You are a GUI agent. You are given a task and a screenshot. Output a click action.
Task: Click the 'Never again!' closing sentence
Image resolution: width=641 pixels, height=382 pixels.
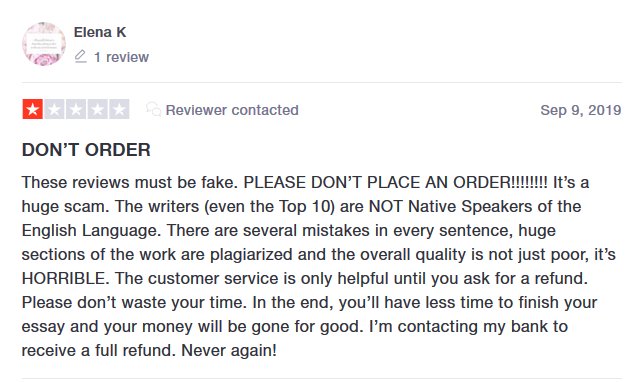pos(229,350)
